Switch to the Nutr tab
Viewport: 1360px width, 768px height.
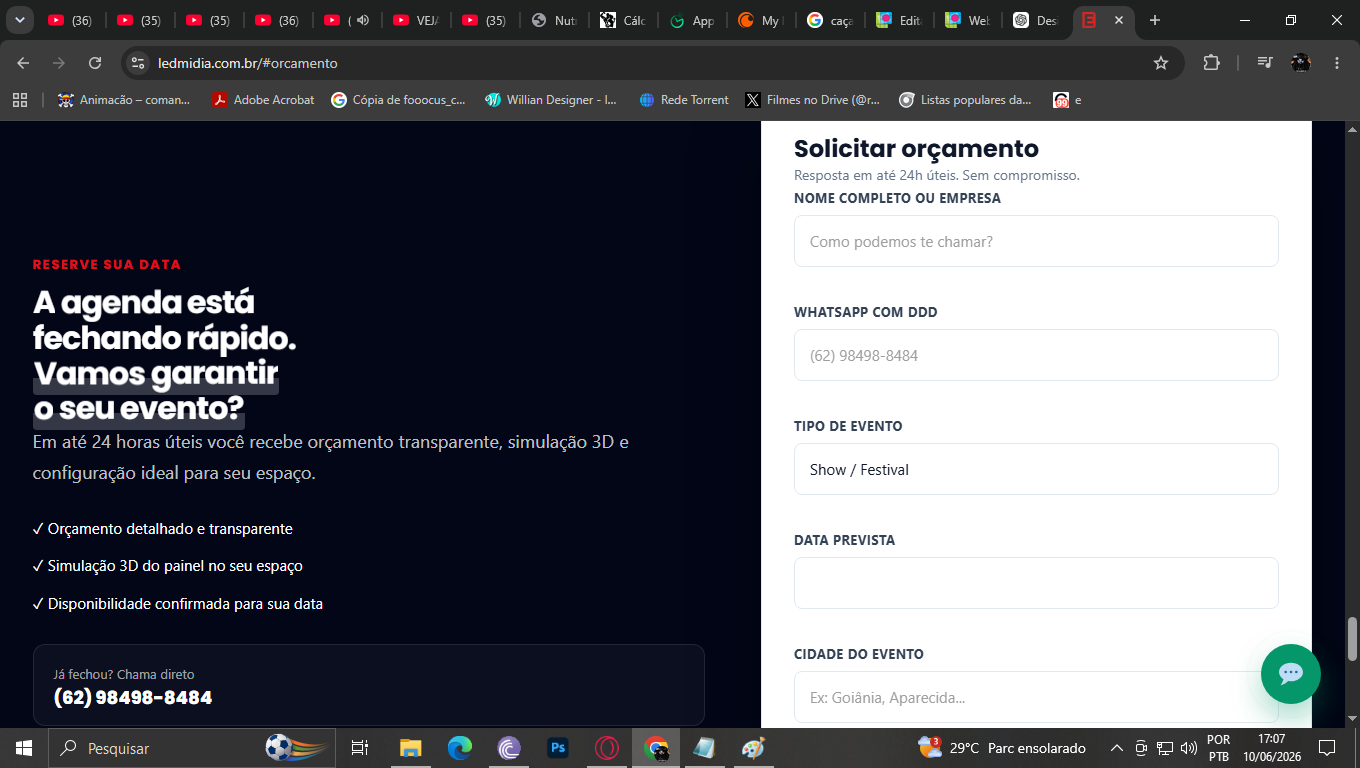[555, 20]
